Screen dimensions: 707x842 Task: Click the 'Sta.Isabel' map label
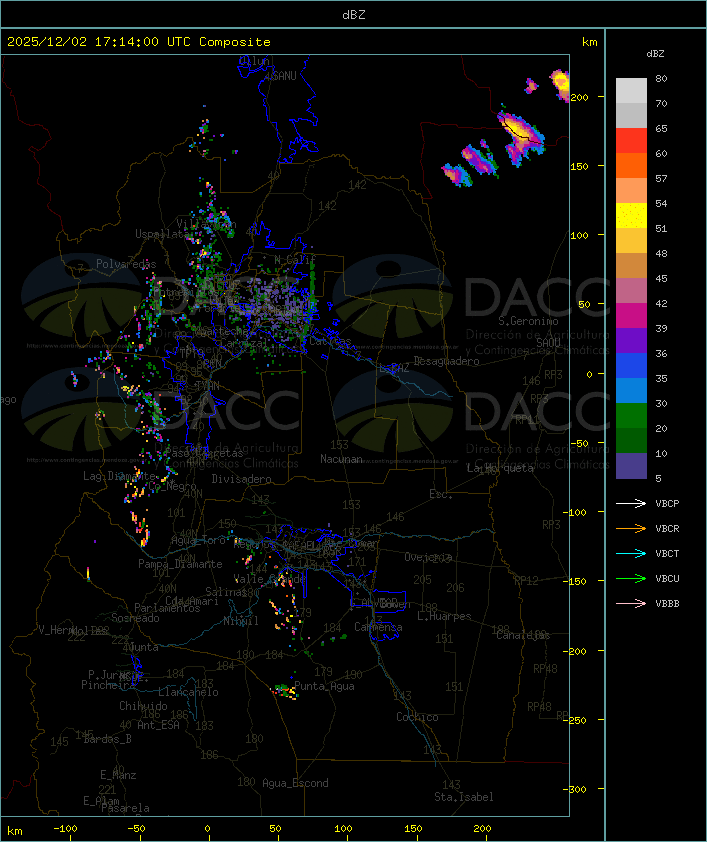pyautogui.click(x=464, y=797)
